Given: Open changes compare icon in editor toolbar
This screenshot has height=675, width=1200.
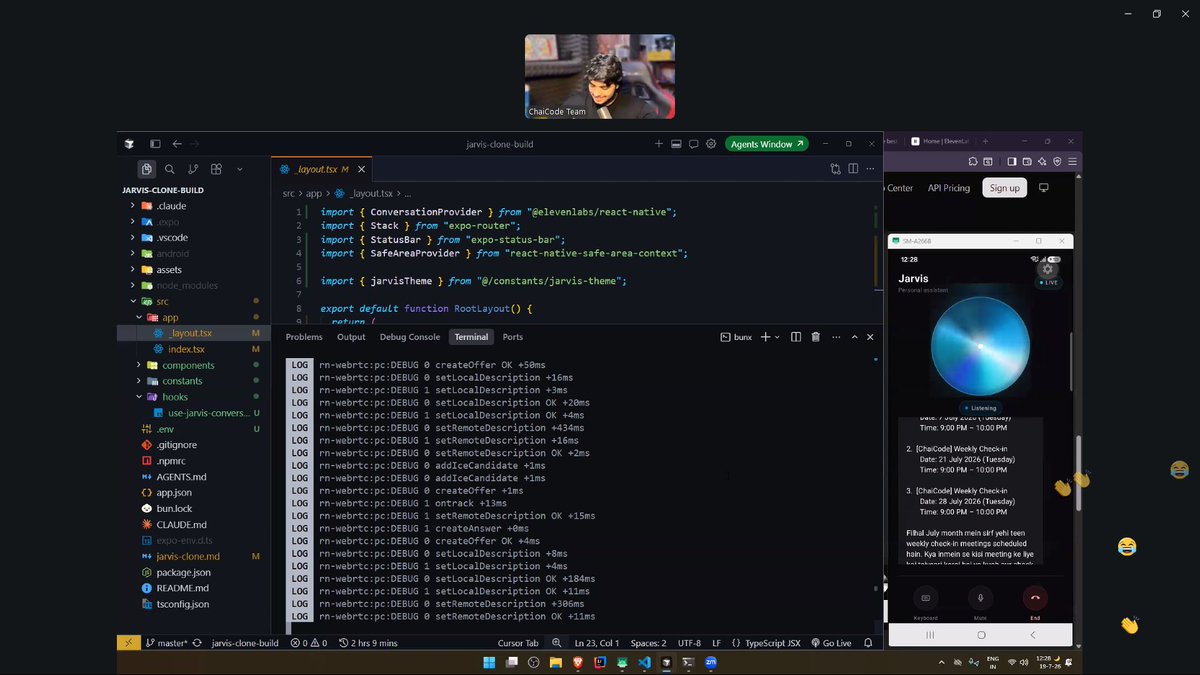Looking at the screenshot, I should point(835,169).
